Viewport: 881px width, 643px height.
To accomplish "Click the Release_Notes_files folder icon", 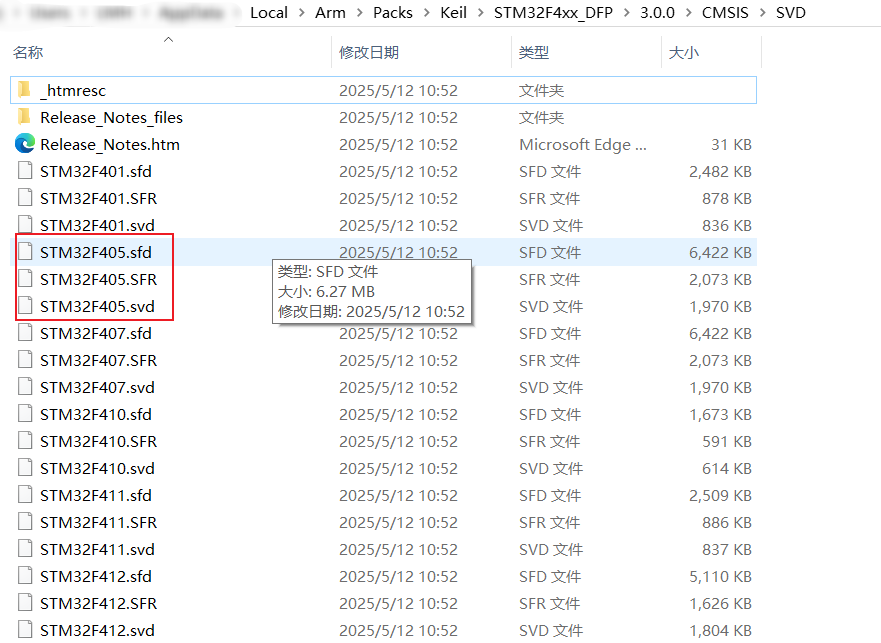I will pos(24,117).
